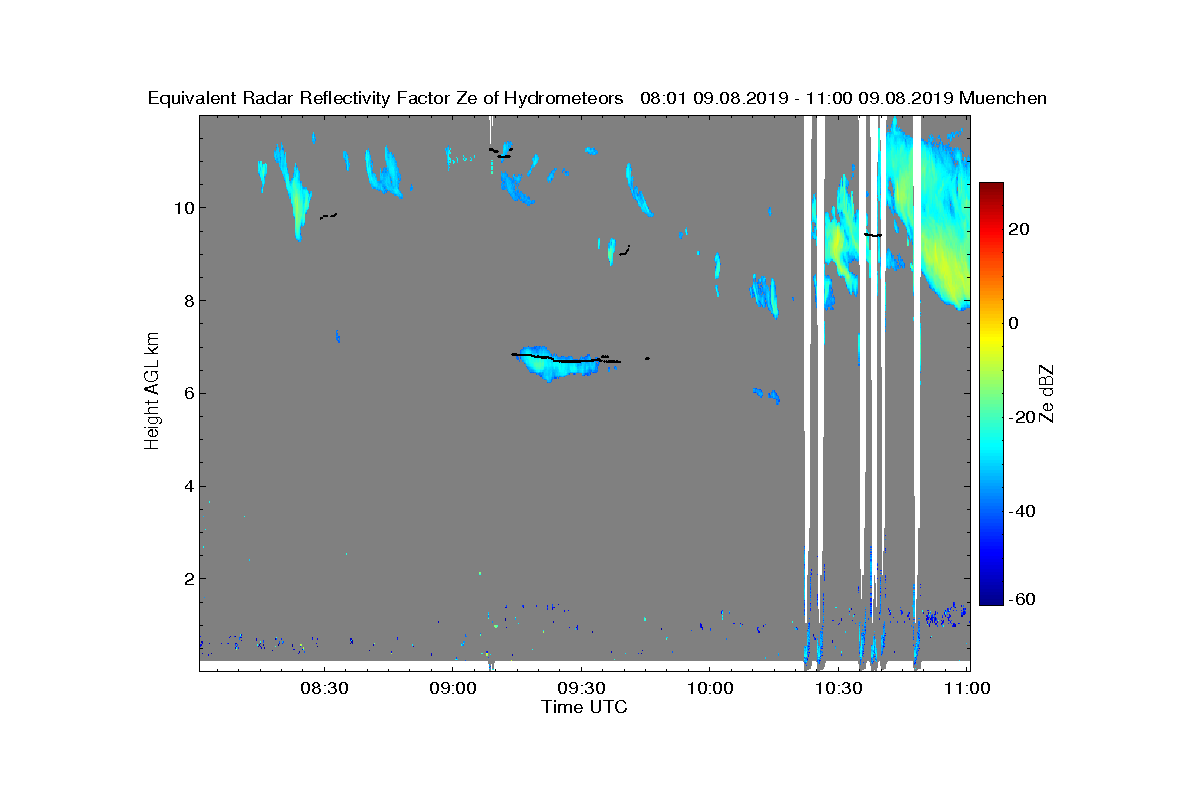Click the plot title 'Equivalent Radar Reflectivity Factor Ze of Hydrometeors'
Viewport: 1200px width, 800px height.
[386, 98]
